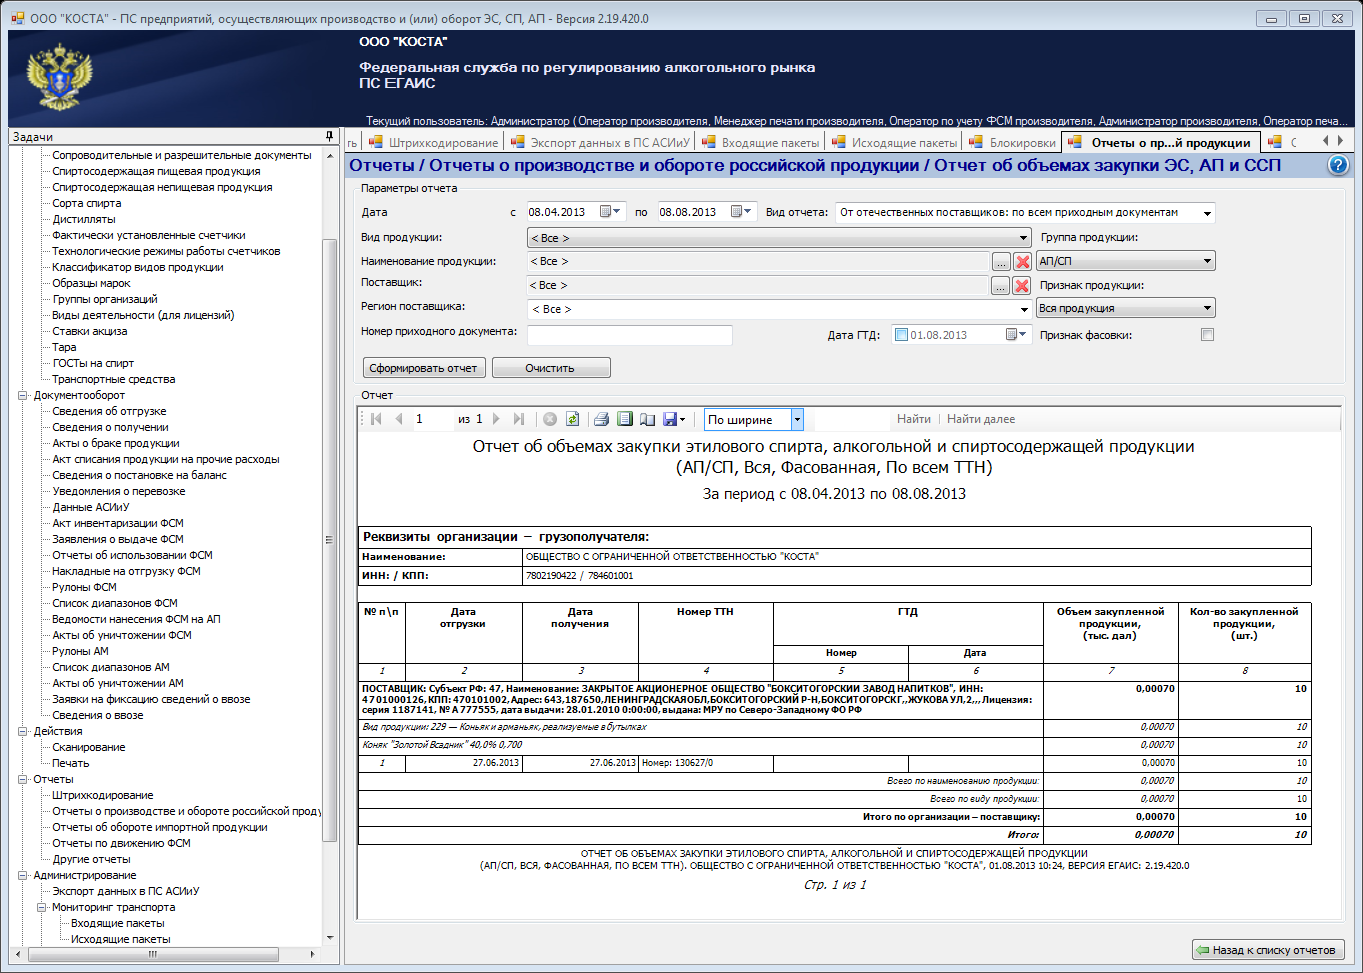Print the report
This screenshot has height=973, width=1363.
(602, 419)
